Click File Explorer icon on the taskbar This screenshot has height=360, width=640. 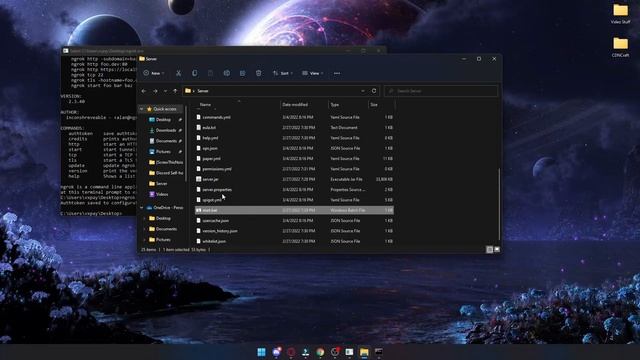(364, 352)
